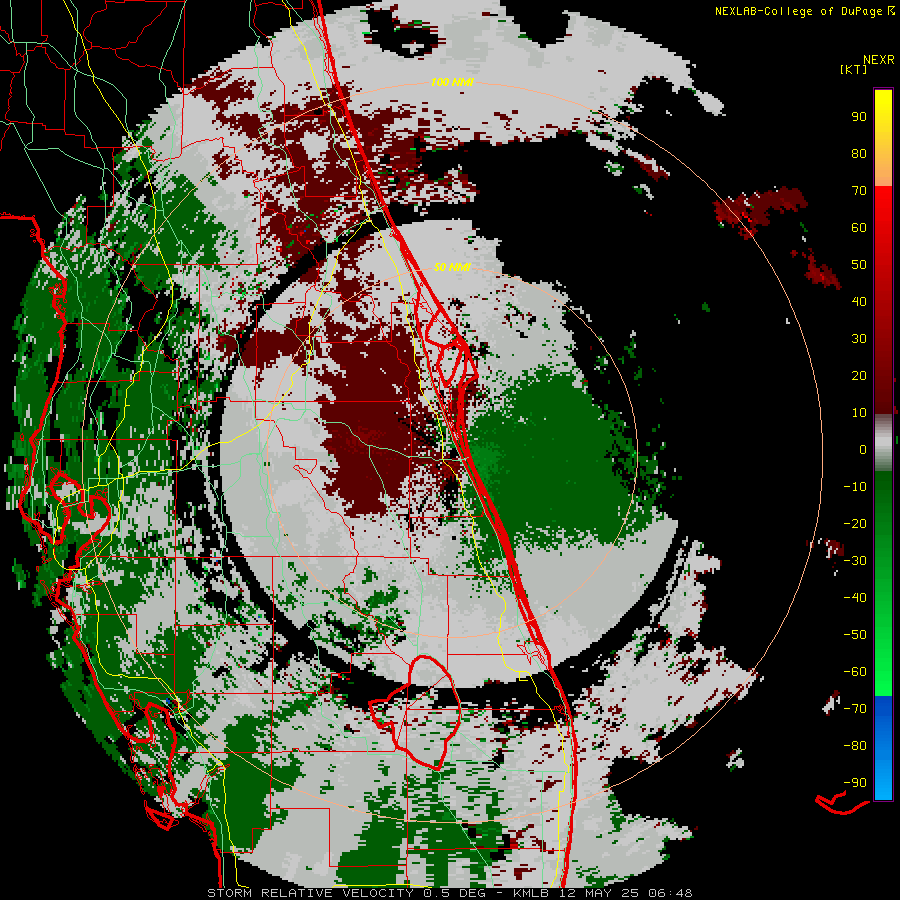This screenshot has height=900, width=900.
Task: Click the -80 scale value
Action: click(x=855, y=746)
